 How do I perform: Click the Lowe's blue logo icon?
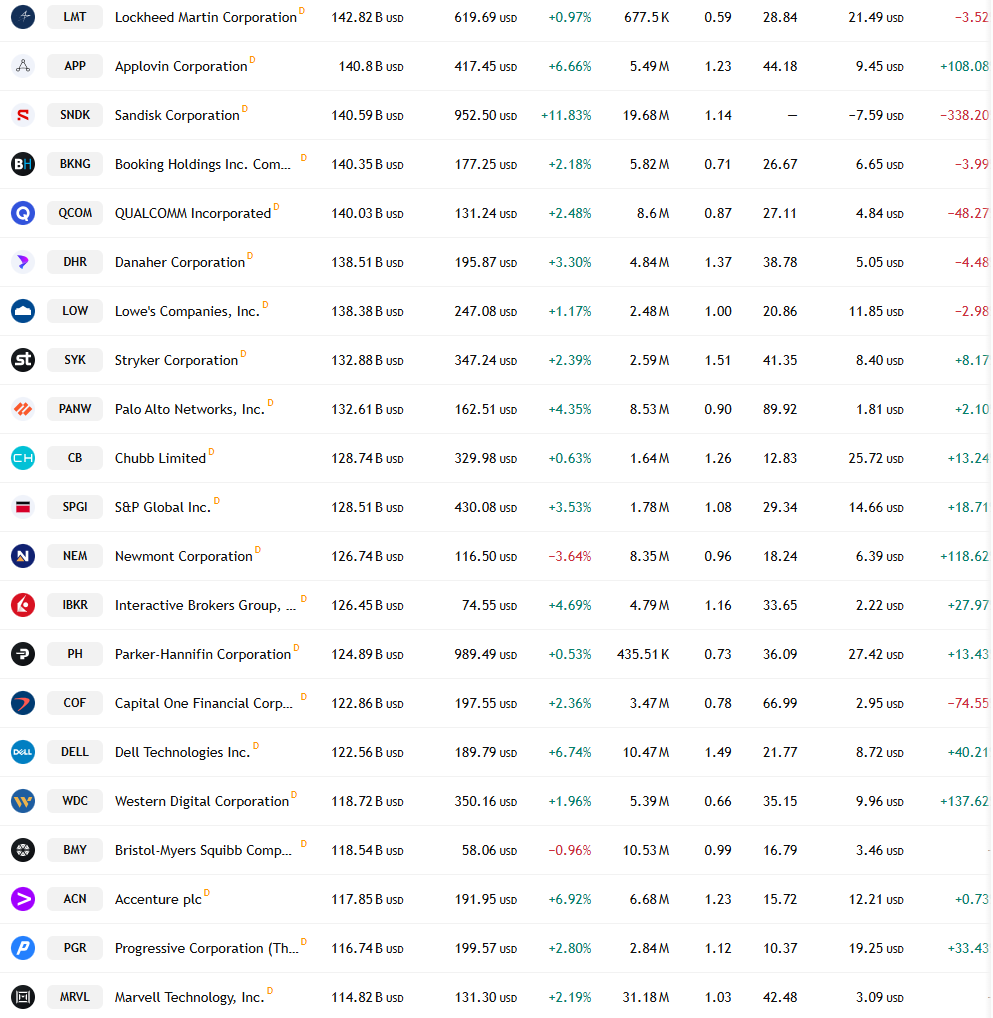point(23,311)
